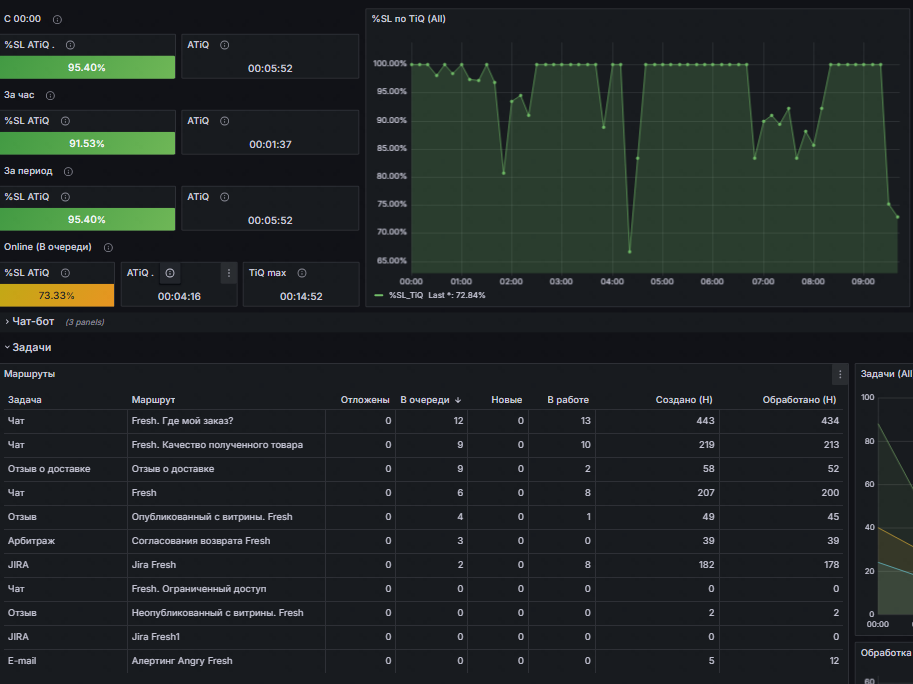Image resolution: width=913 pixels, height=684 pixels.
Task: Click the "Отложены" column header
Action: (x=365, y=400)
